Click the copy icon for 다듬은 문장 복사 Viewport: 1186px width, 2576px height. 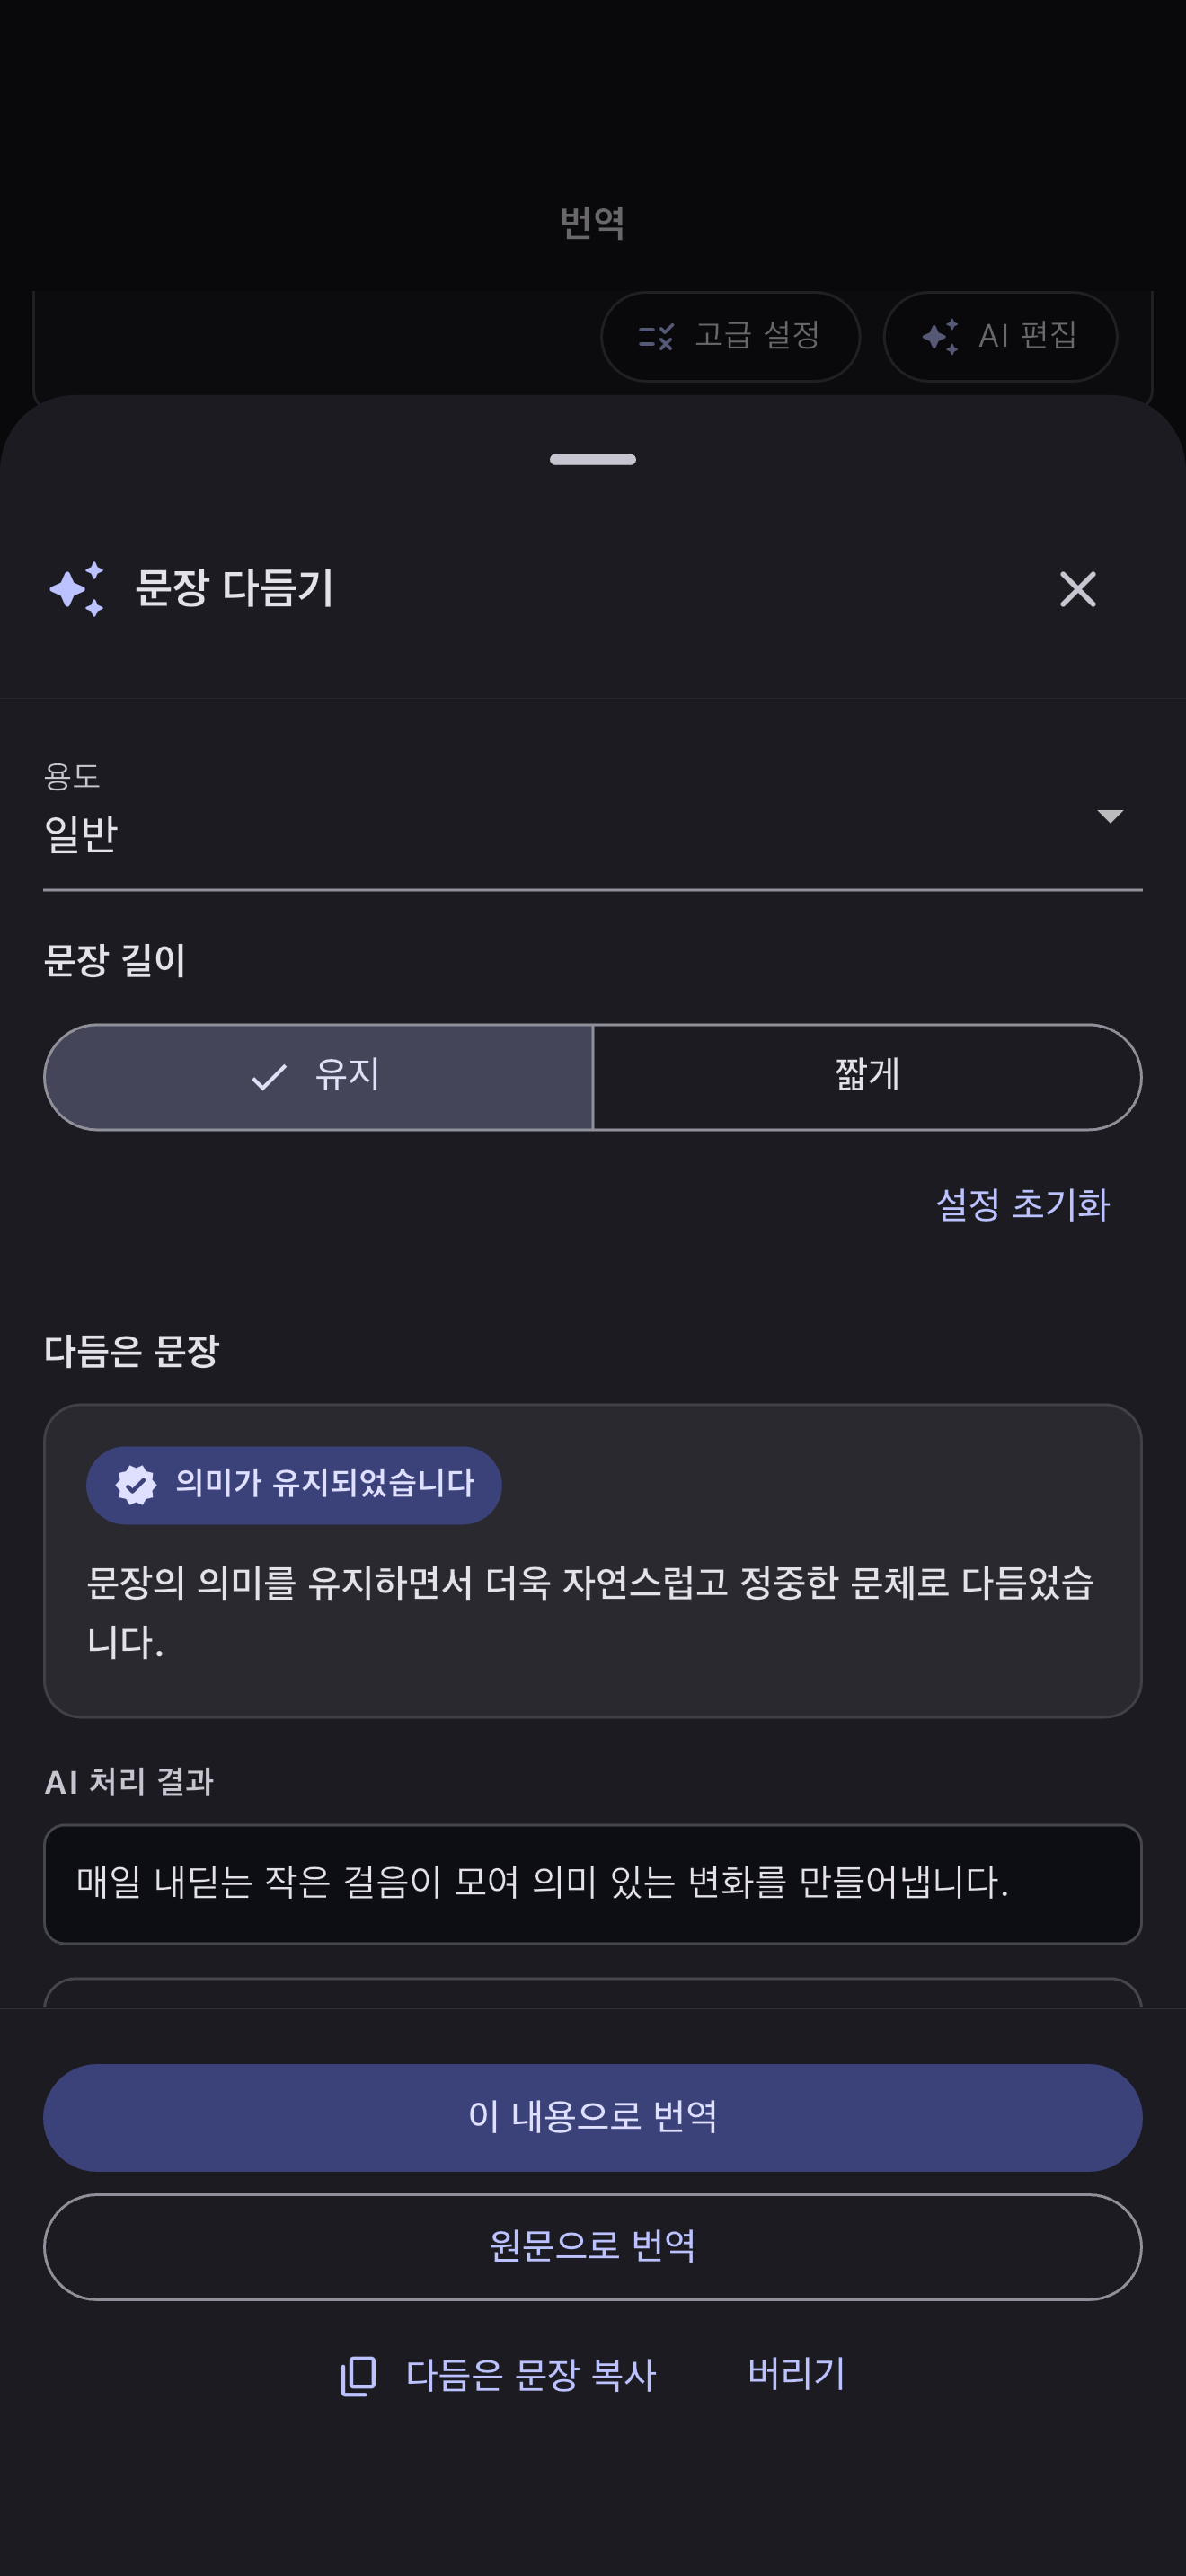(x=358, y=2375)
